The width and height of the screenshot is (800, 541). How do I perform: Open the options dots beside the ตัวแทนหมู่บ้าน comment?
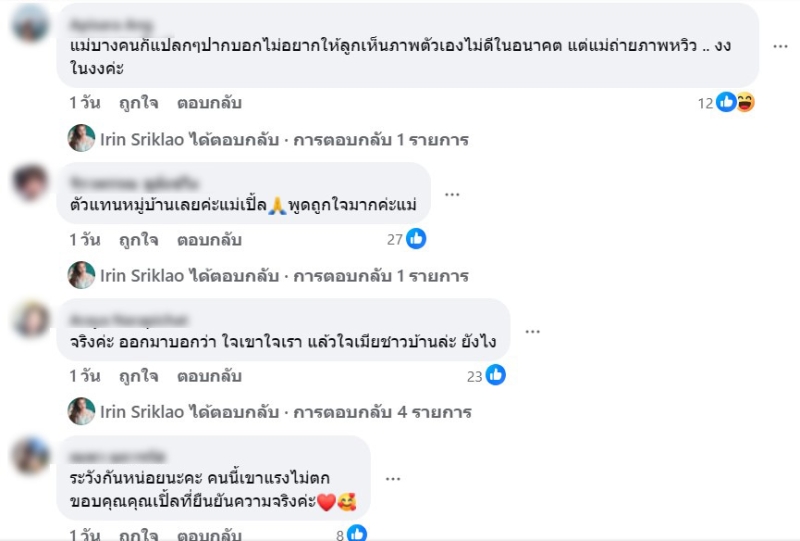452,194
